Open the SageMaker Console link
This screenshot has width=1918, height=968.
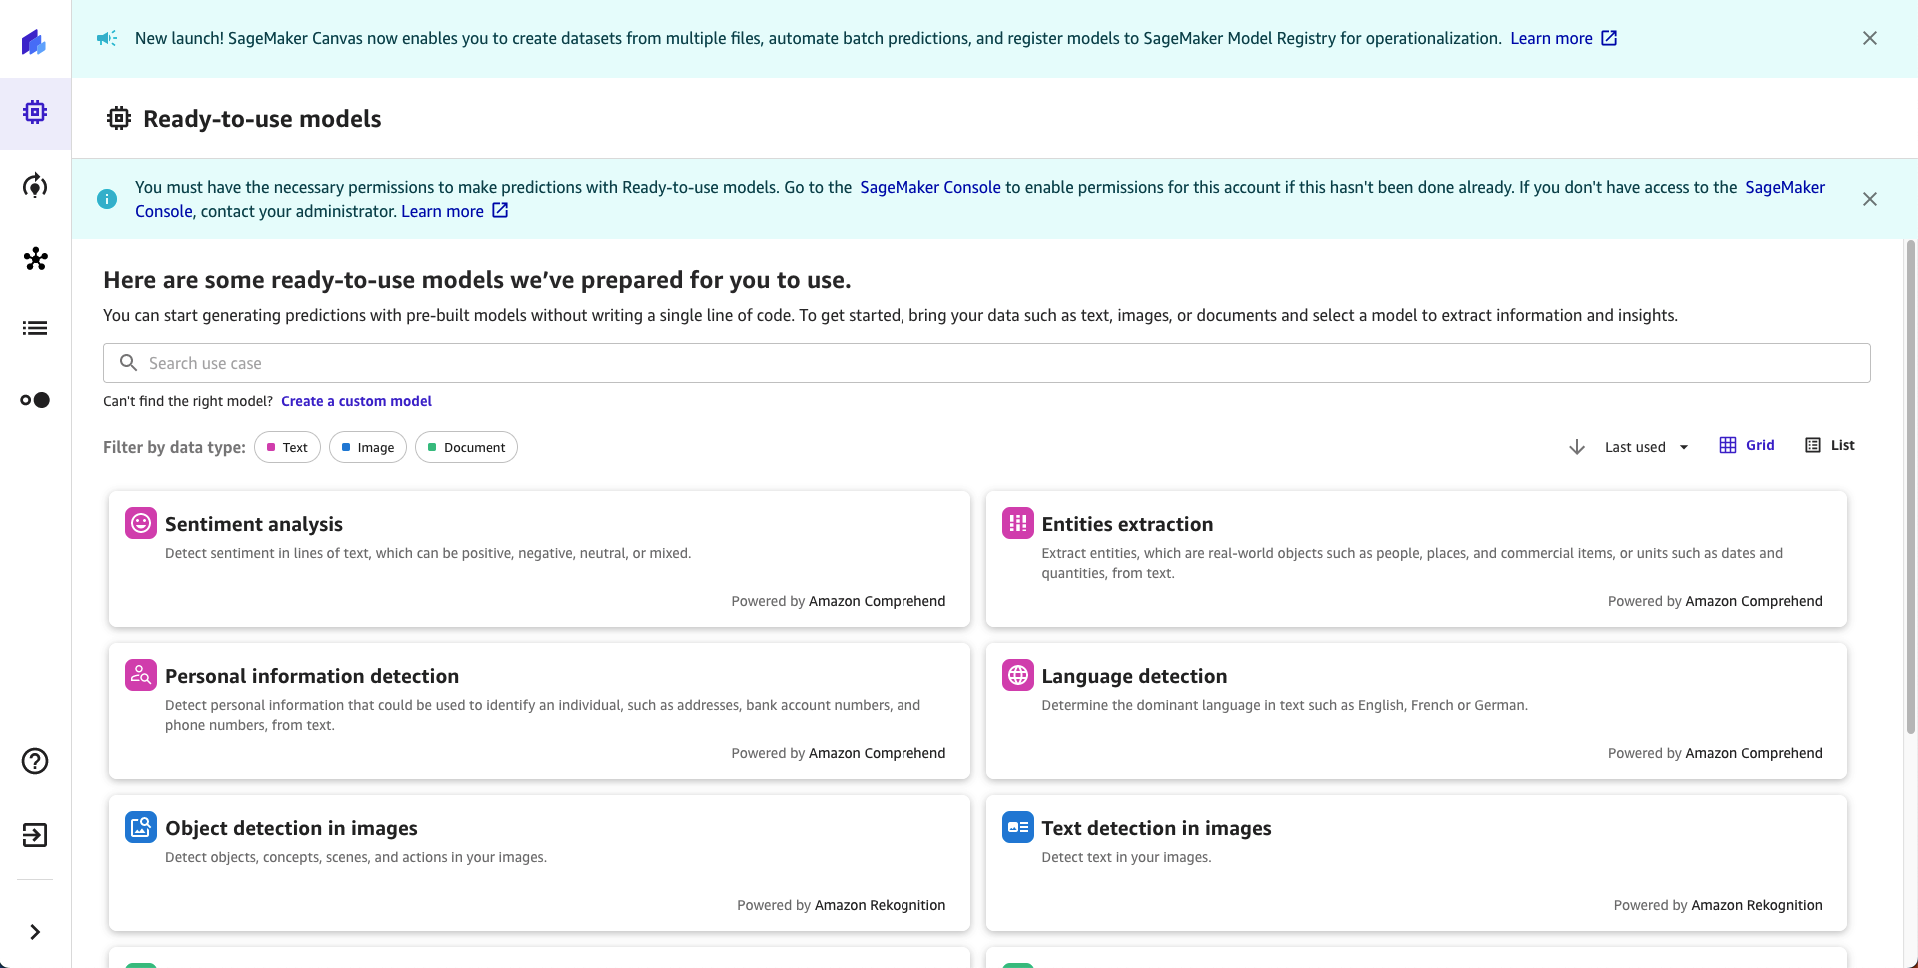(x=930, y=187)
